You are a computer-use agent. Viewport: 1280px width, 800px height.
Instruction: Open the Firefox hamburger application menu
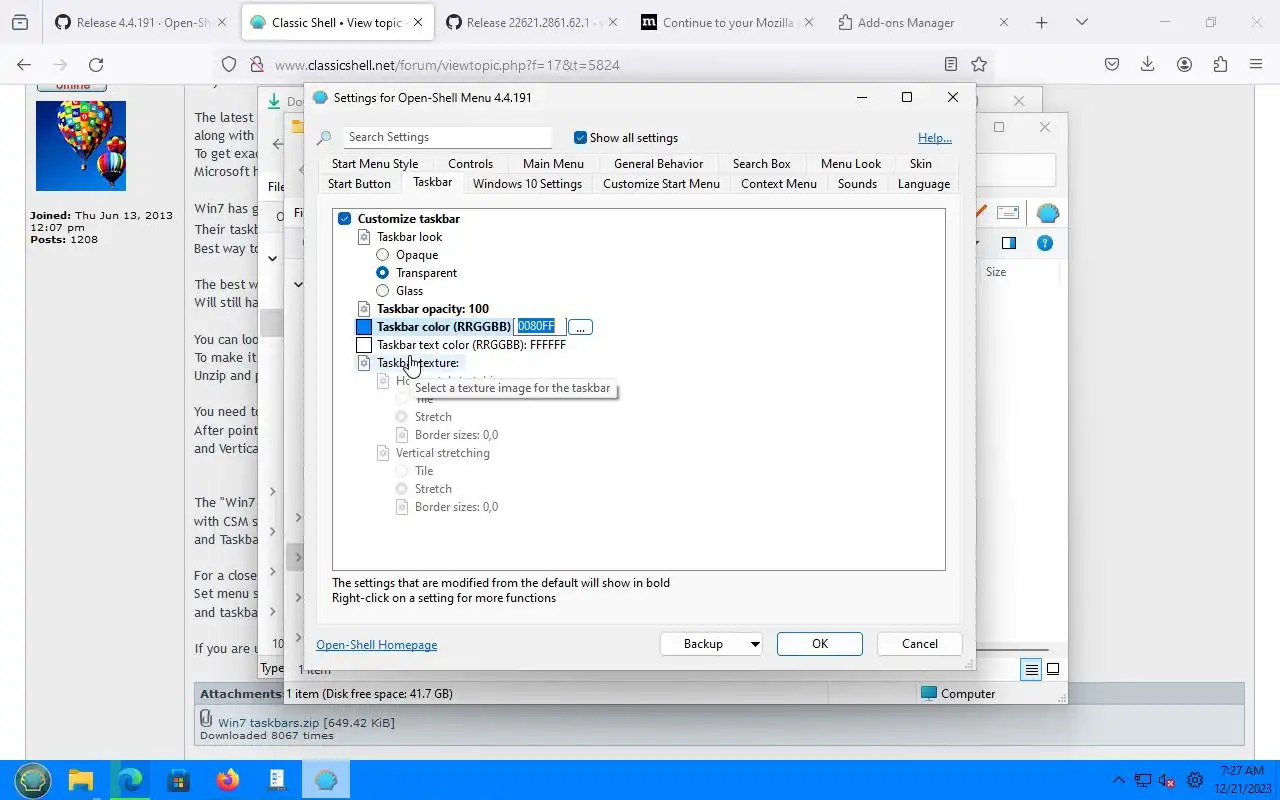click(1256, 64)
